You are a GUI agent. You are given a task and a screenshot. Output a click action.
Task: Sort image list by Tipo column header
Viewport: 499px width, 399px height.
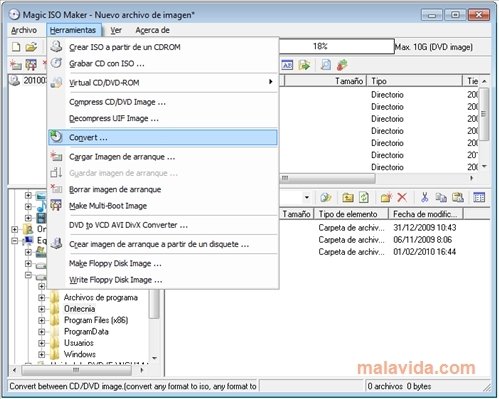(415, 81)
